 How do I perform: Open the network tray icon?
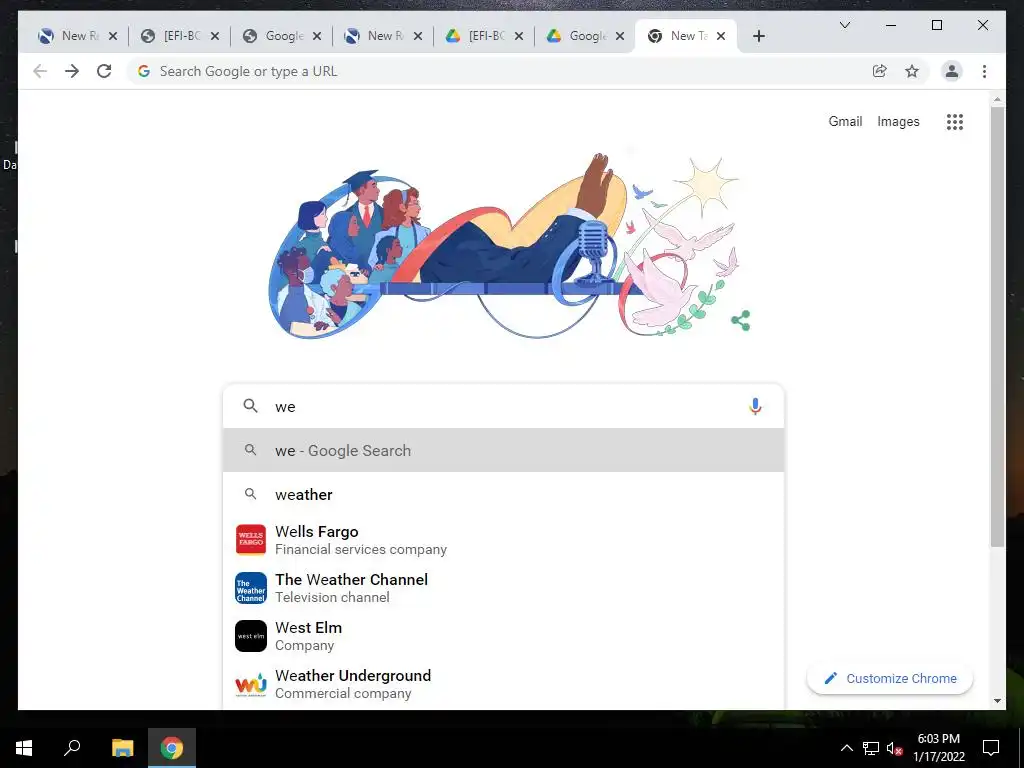pos(871,748)
